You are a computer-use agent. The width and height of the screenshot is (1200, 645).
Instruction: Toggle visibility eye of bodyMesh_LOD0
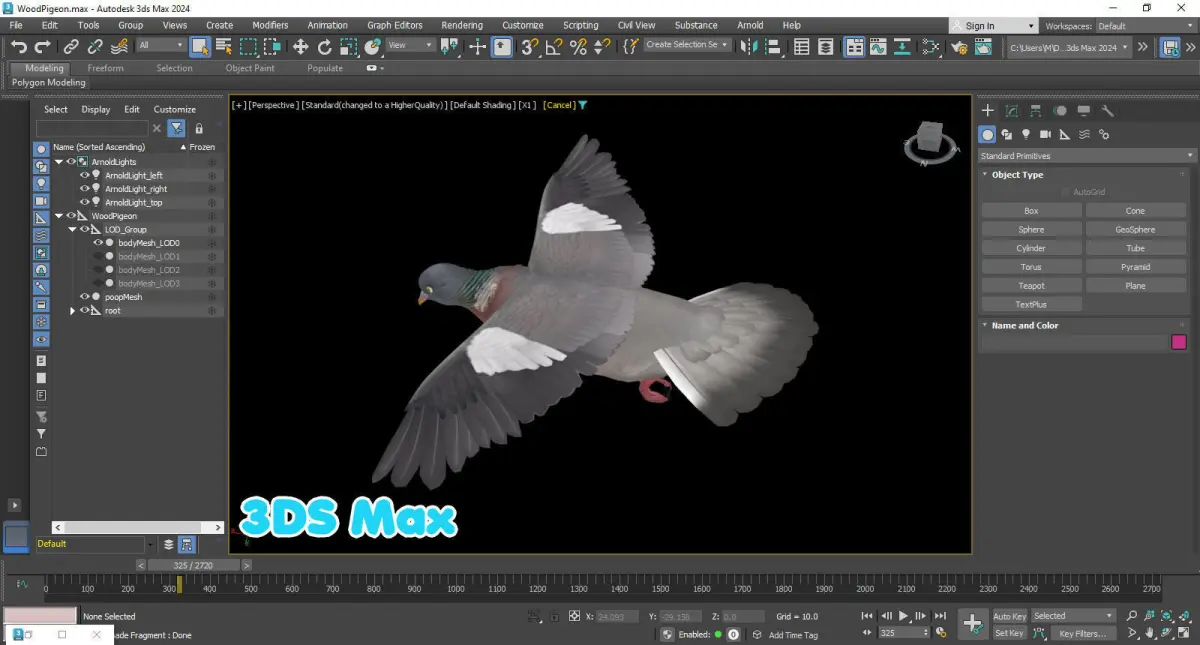[x=98, y=243]
